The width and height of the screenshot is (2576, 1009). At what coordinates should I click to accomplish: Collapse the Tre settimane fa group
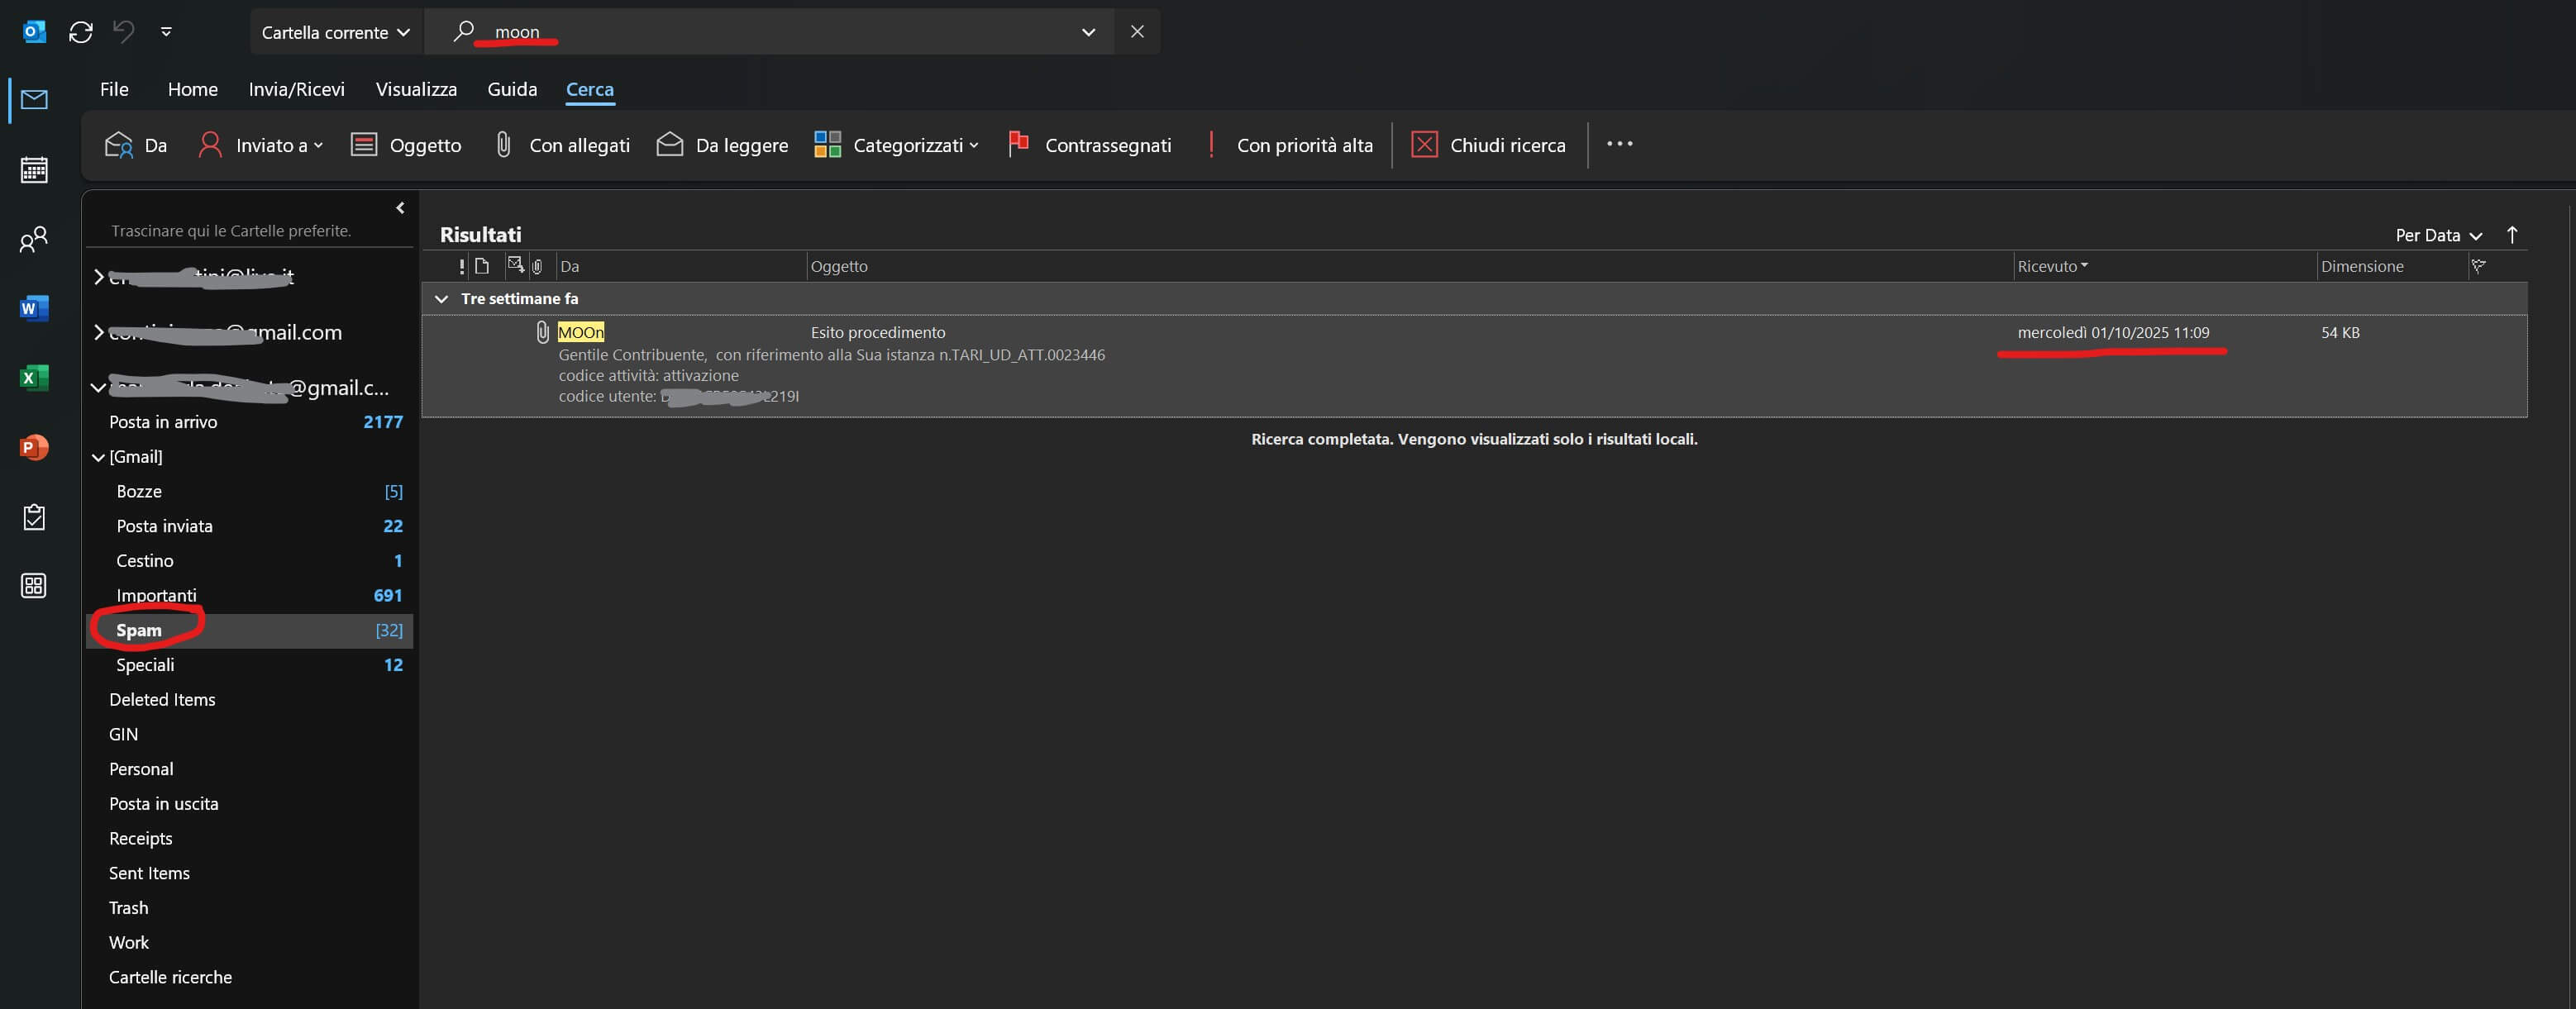[441, 299]
